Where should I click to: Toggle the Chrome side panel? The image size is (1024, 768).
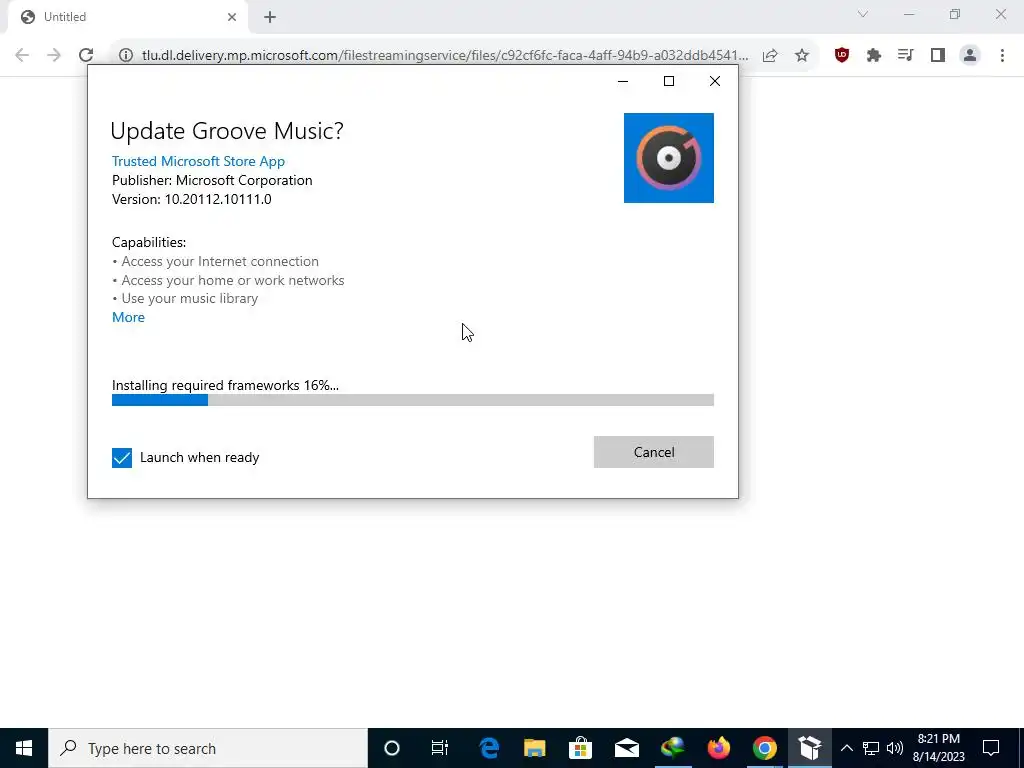click(x=938, y=56)
